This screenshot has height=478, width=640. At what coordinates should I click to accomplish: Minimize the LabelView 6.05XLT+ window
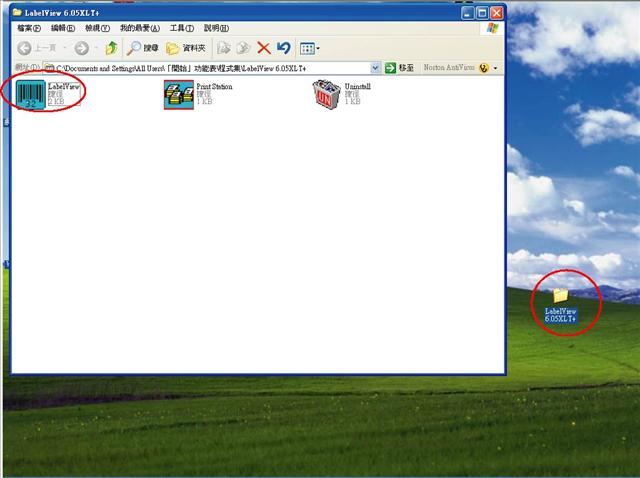468,13
